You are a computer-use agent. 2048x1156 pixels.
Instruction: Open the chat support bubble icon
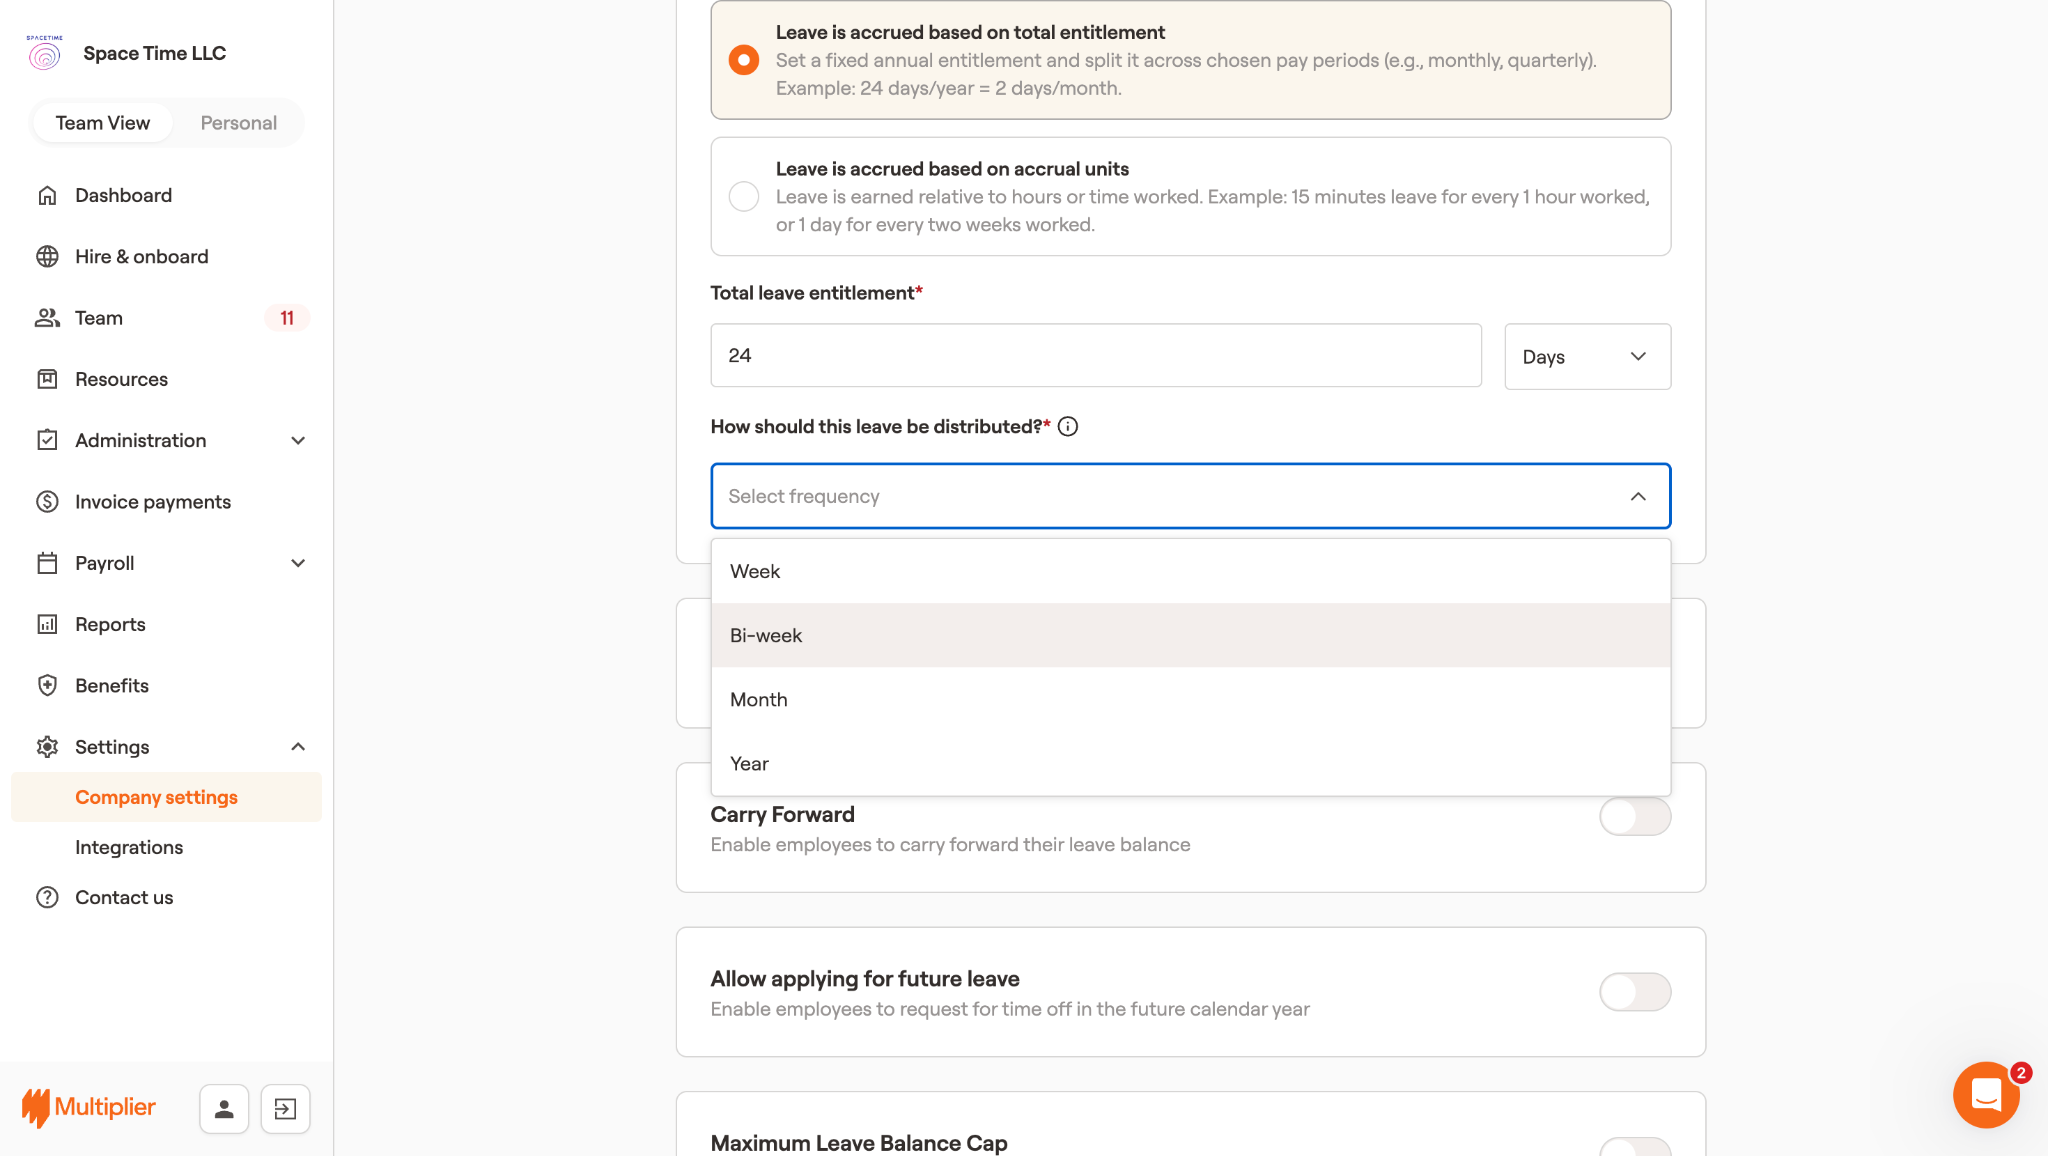pyautogui.click(x=1986, y=1095)
